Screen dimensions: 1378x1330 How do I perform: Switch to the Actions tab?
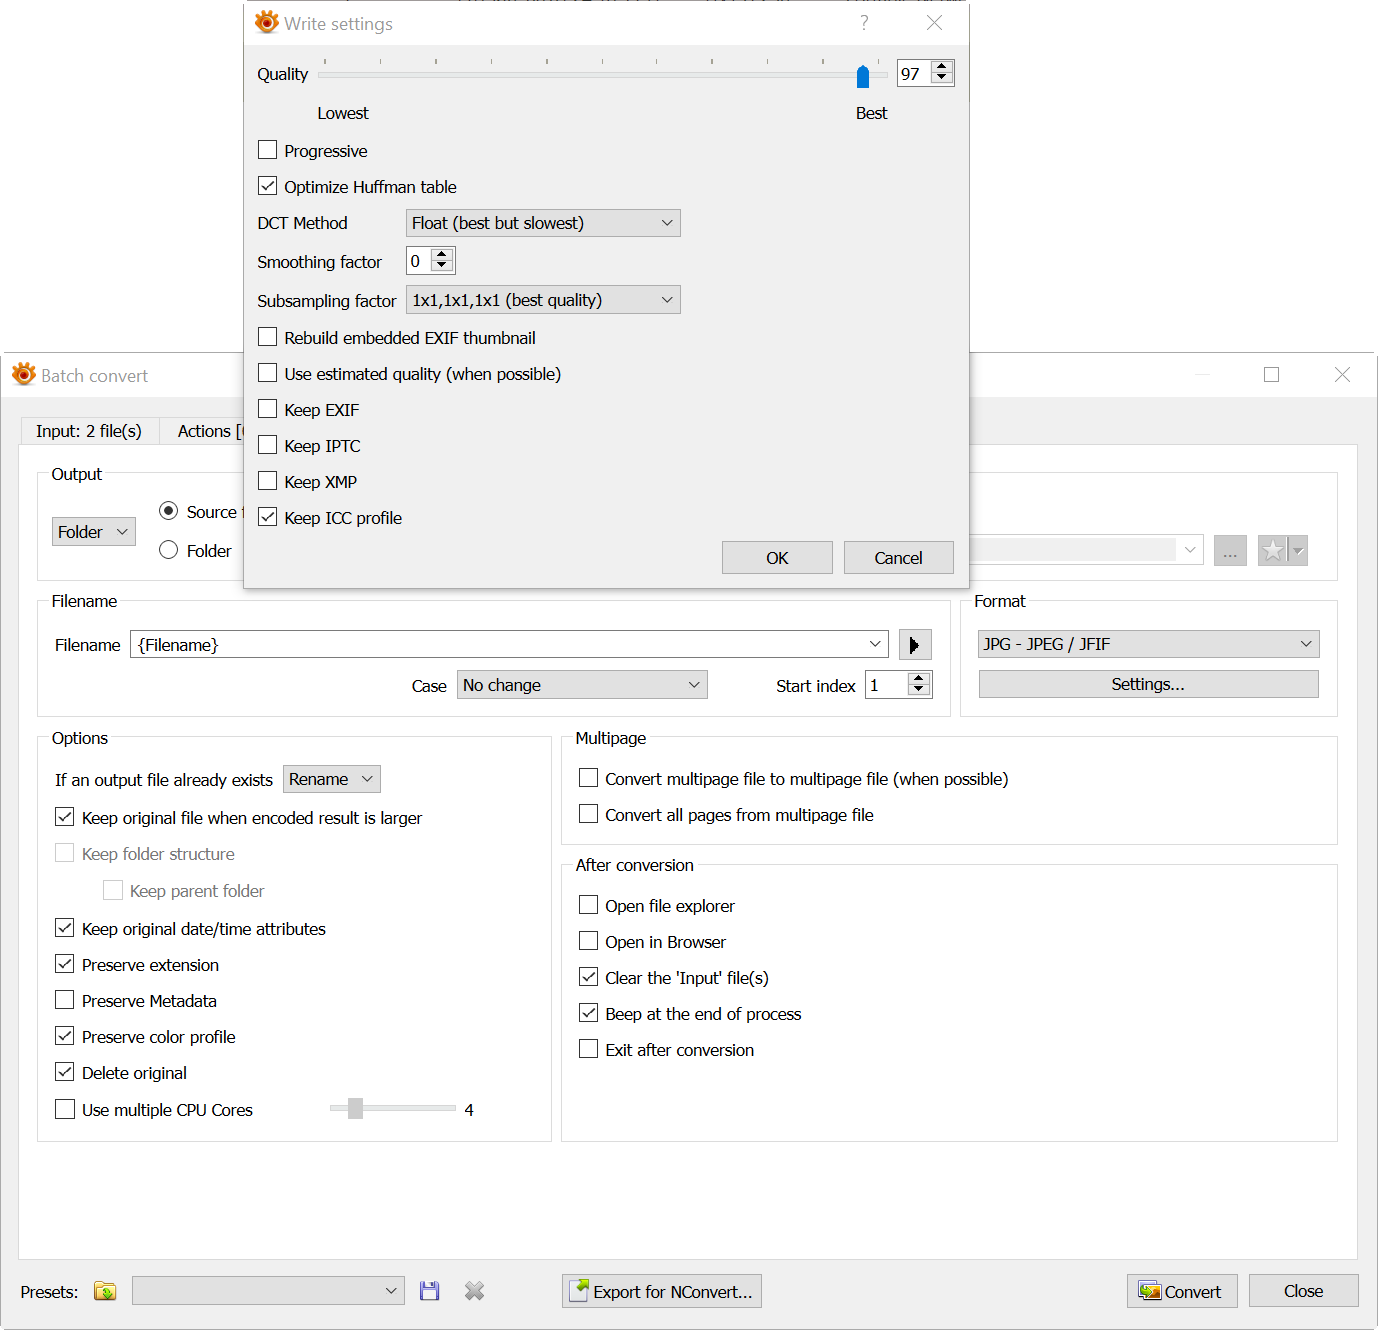(x=205, y=431)
